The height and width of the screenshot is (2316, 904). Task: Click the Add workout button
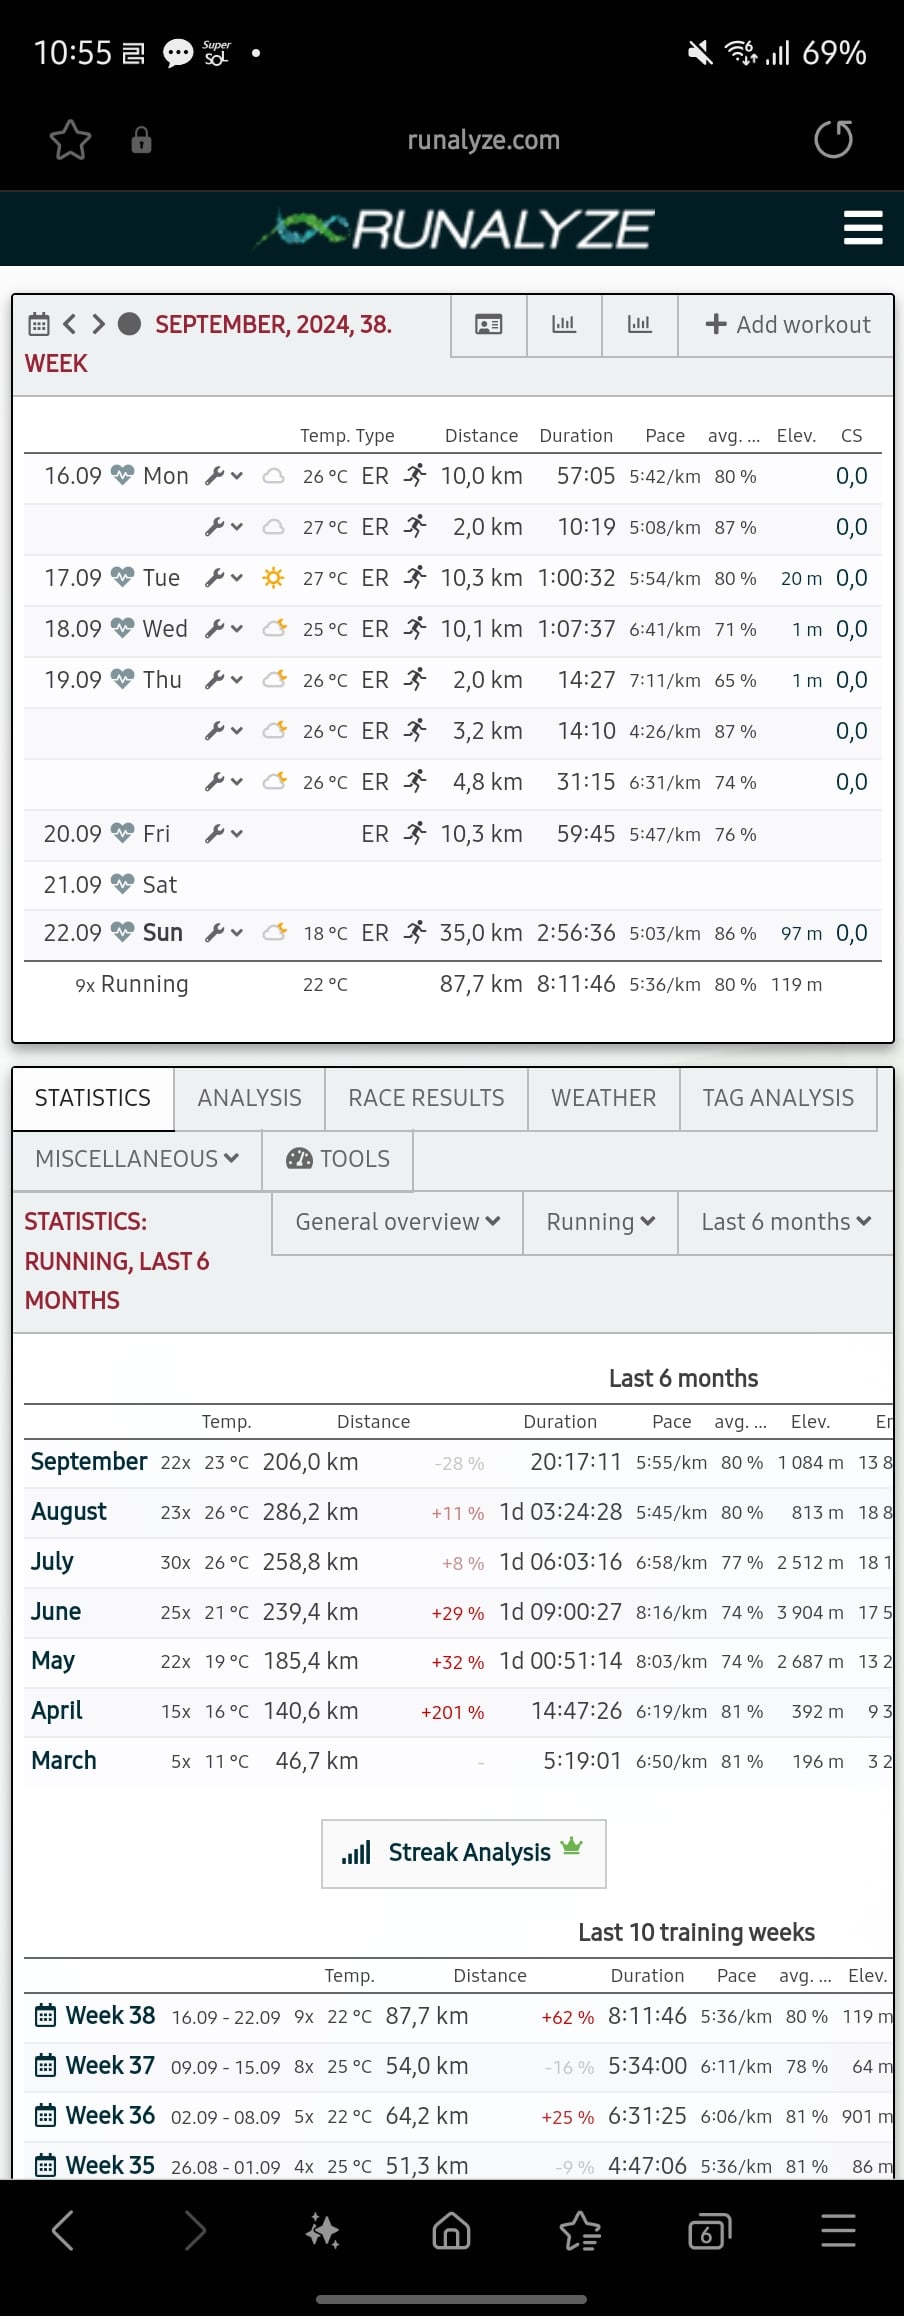787,325
